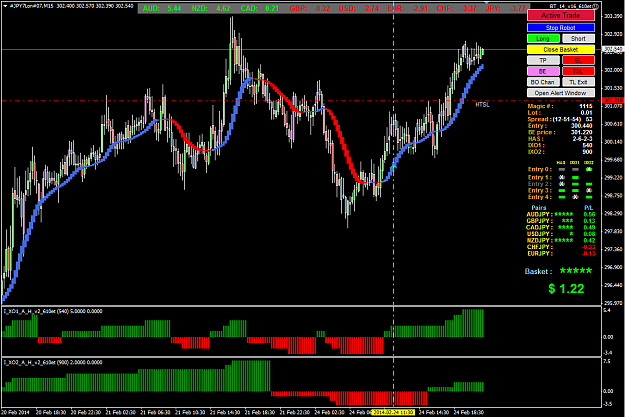Image resolution: width=625 pixels, height=417 pixels.
Task: Click the current price tag 302.540
Action: pos(613,49)
